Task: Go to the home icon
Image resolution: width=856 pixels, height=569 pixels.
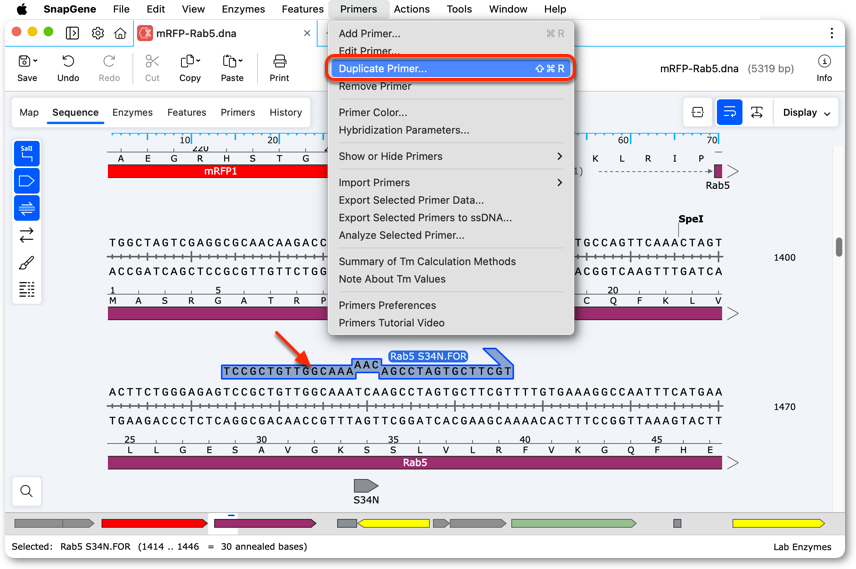Action: [x=120, y=33]
